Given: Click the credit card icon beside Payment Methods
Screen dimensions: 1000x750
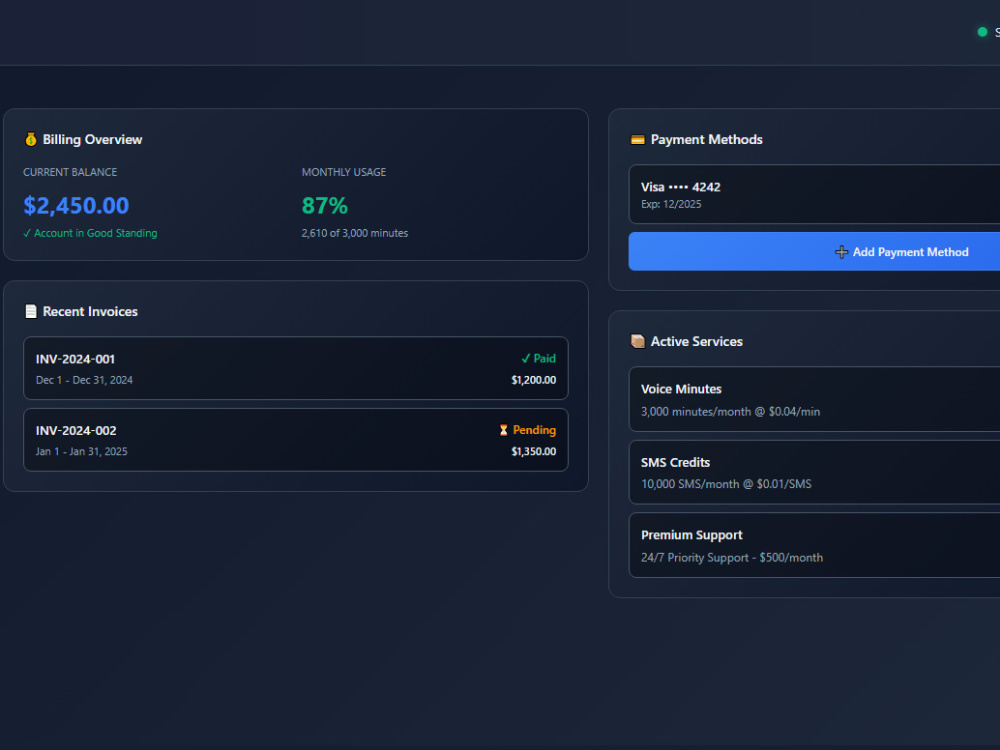Looking at the screenshot, I should (638, 140).
